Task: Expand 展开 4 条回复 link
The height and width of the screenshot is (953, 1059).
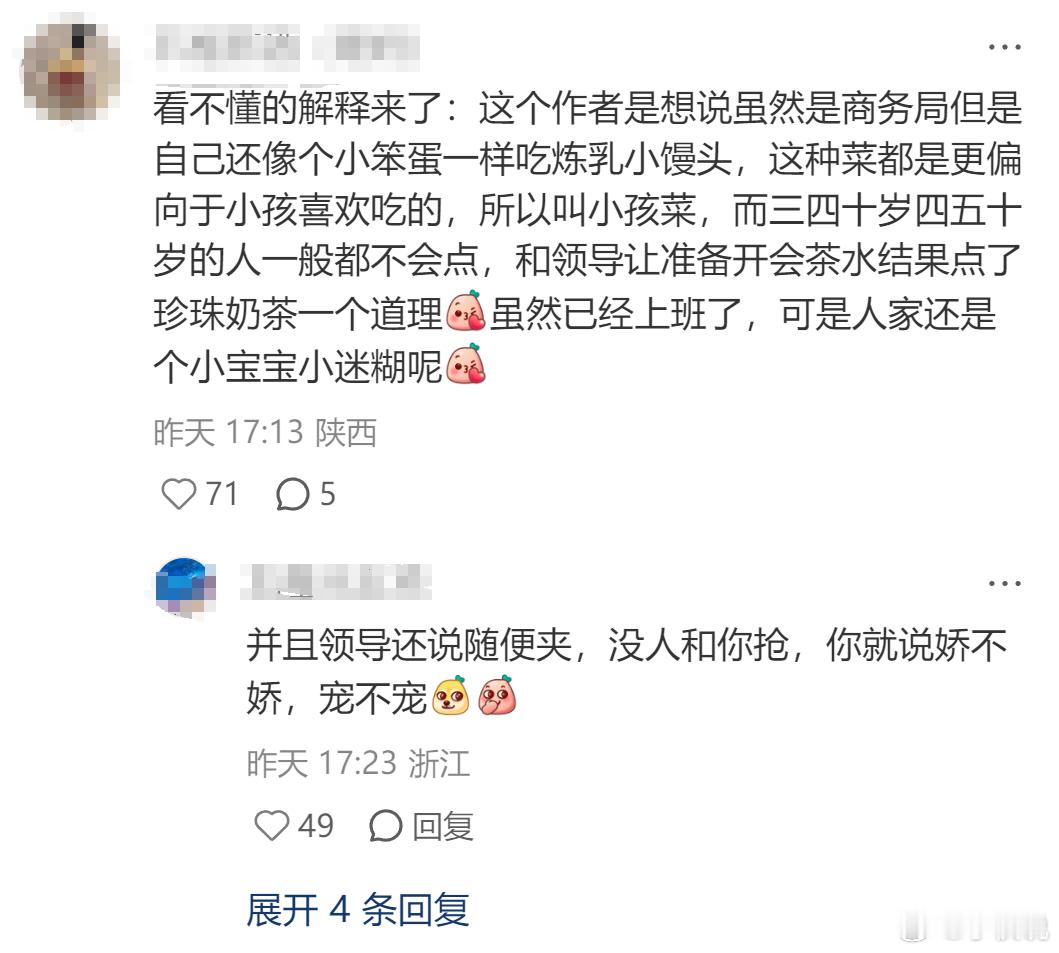Action: (357, 909)
